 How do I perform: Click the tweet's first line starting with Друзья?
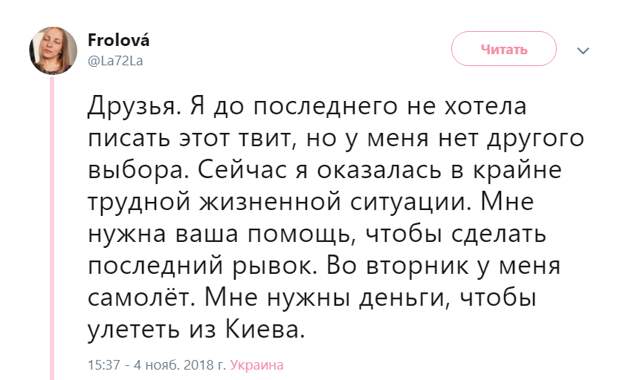coord(307,107)
